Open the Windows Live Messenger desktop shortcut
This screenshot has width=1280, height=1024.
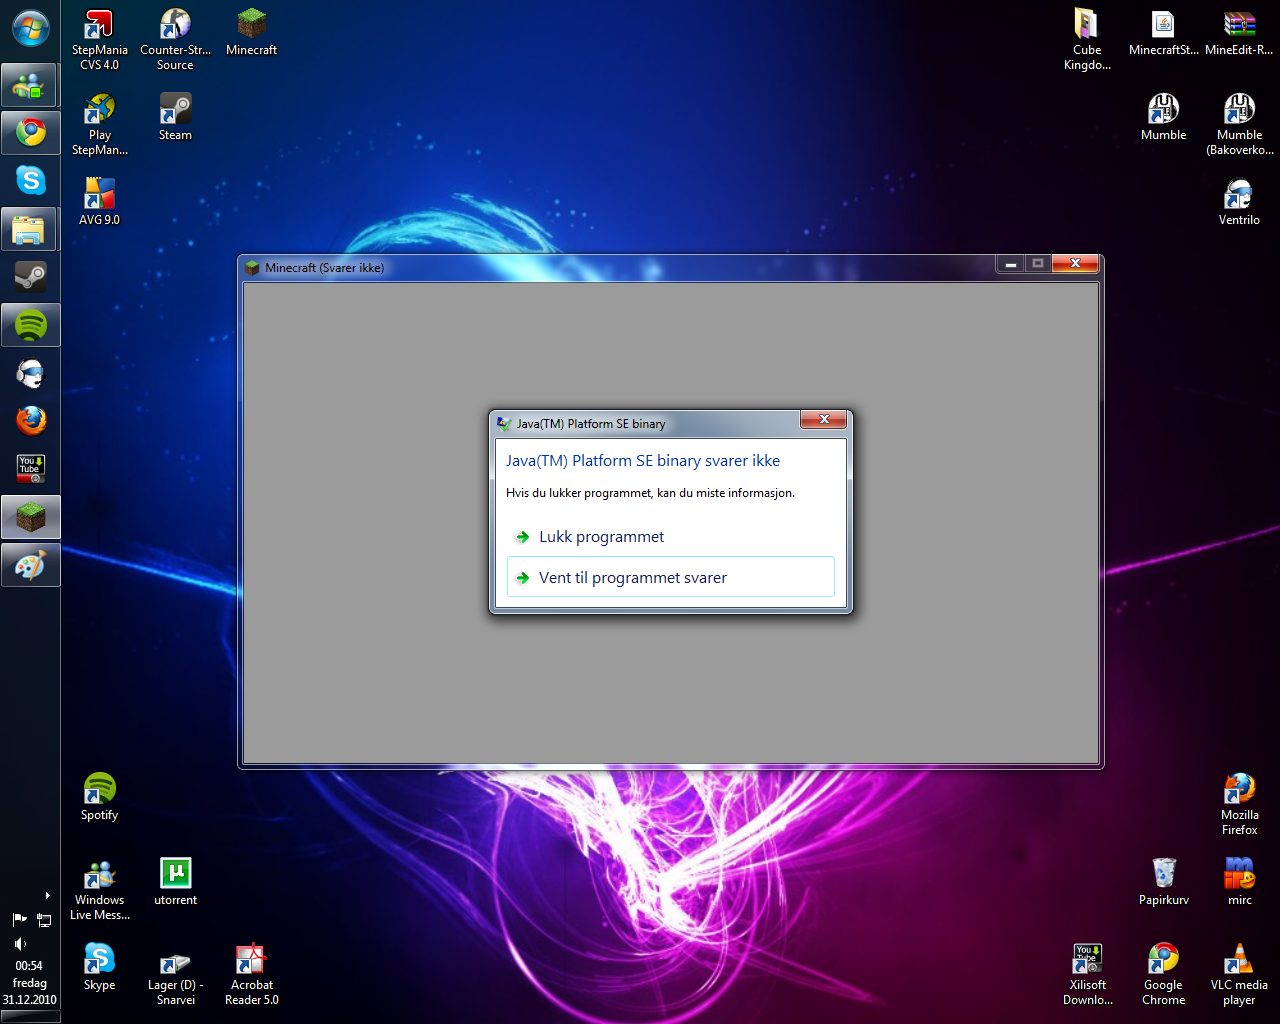(99, 890)
